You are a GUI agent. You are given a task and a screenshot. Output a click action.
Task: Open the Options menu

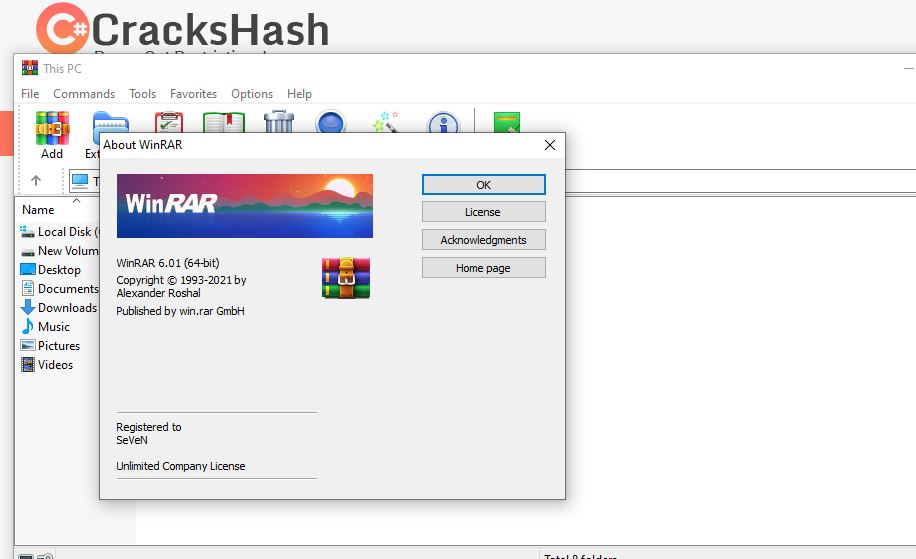(x=252, y=93)
